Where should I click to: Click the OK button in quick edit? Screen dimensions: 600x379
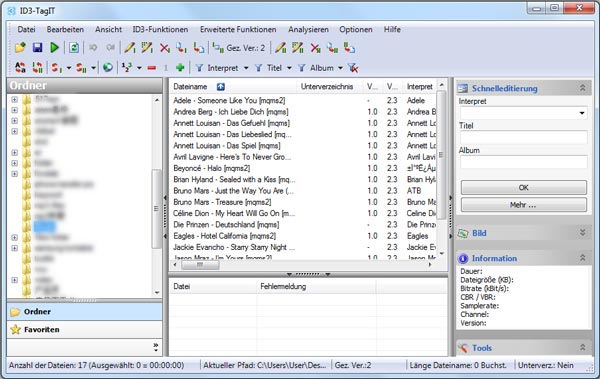tap(523, 188)
